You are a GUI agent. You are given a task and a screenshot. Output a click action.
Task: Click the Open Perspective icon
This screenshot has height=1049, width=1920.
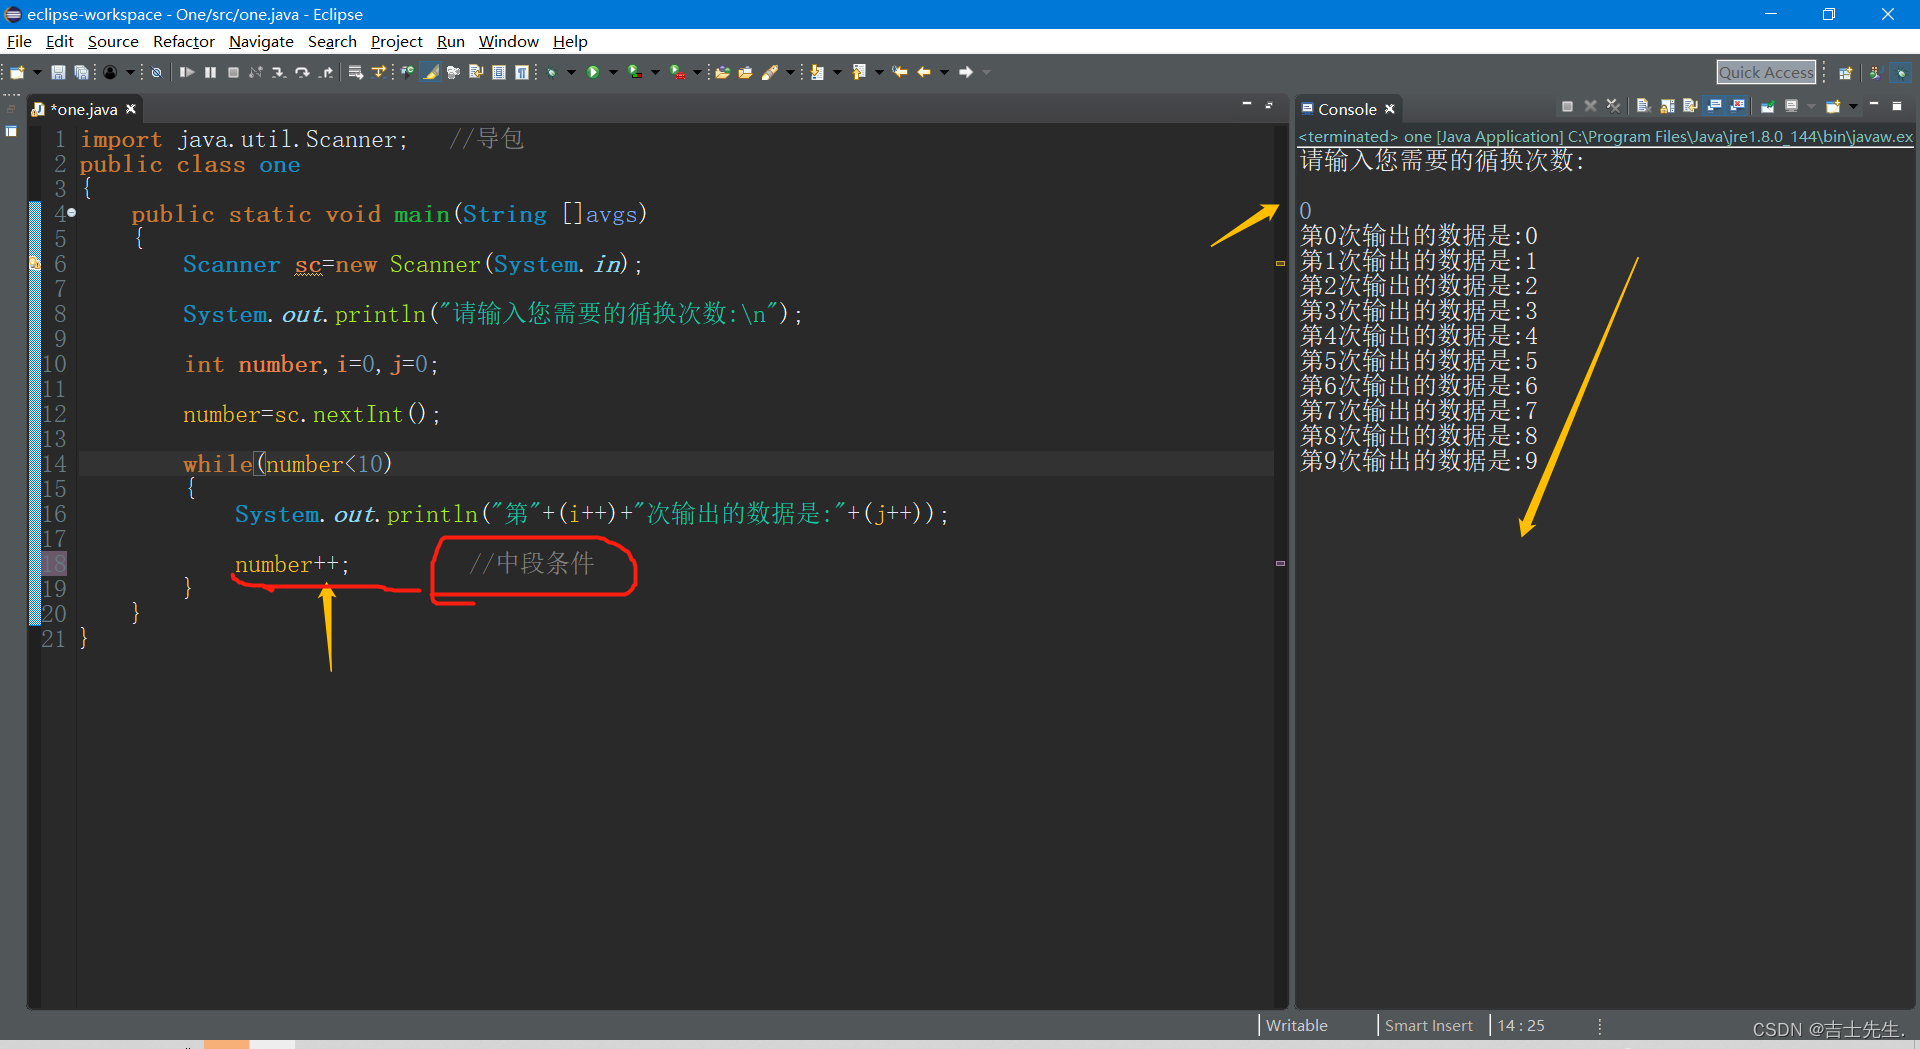coord(1846,73)
